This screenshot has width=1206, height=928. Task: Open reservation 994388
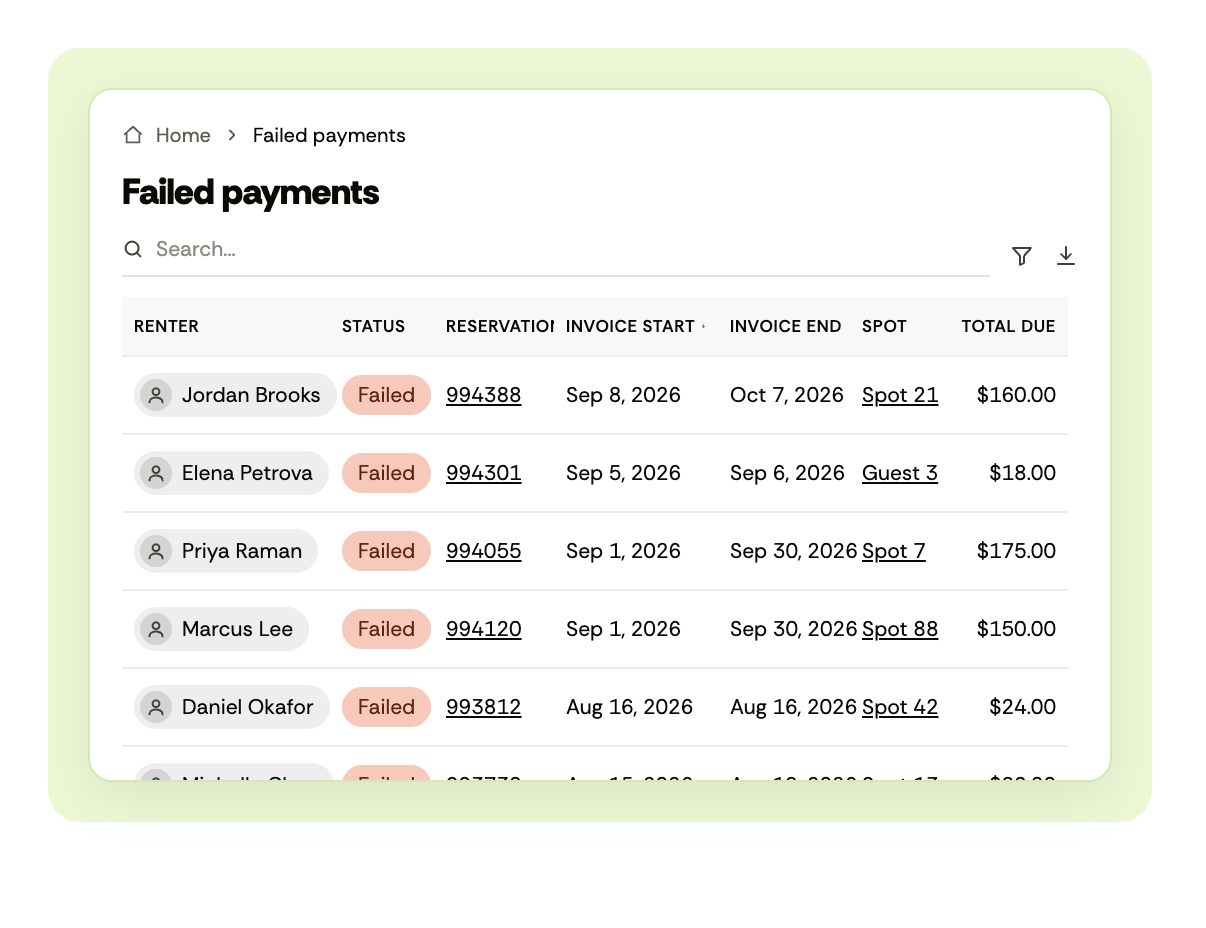(483, 395)
